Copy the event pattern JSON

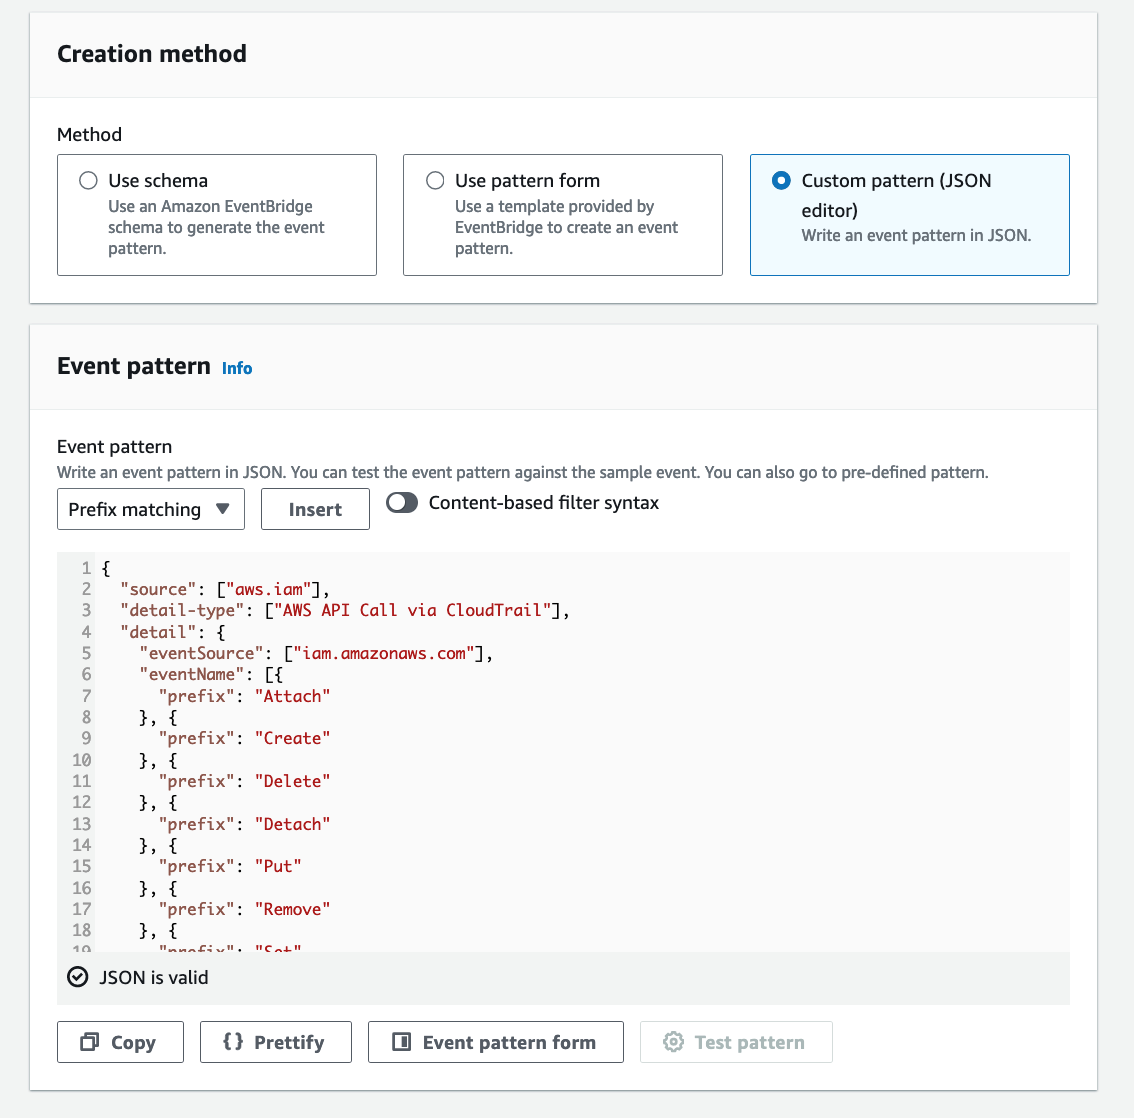tap(120, 1042)
